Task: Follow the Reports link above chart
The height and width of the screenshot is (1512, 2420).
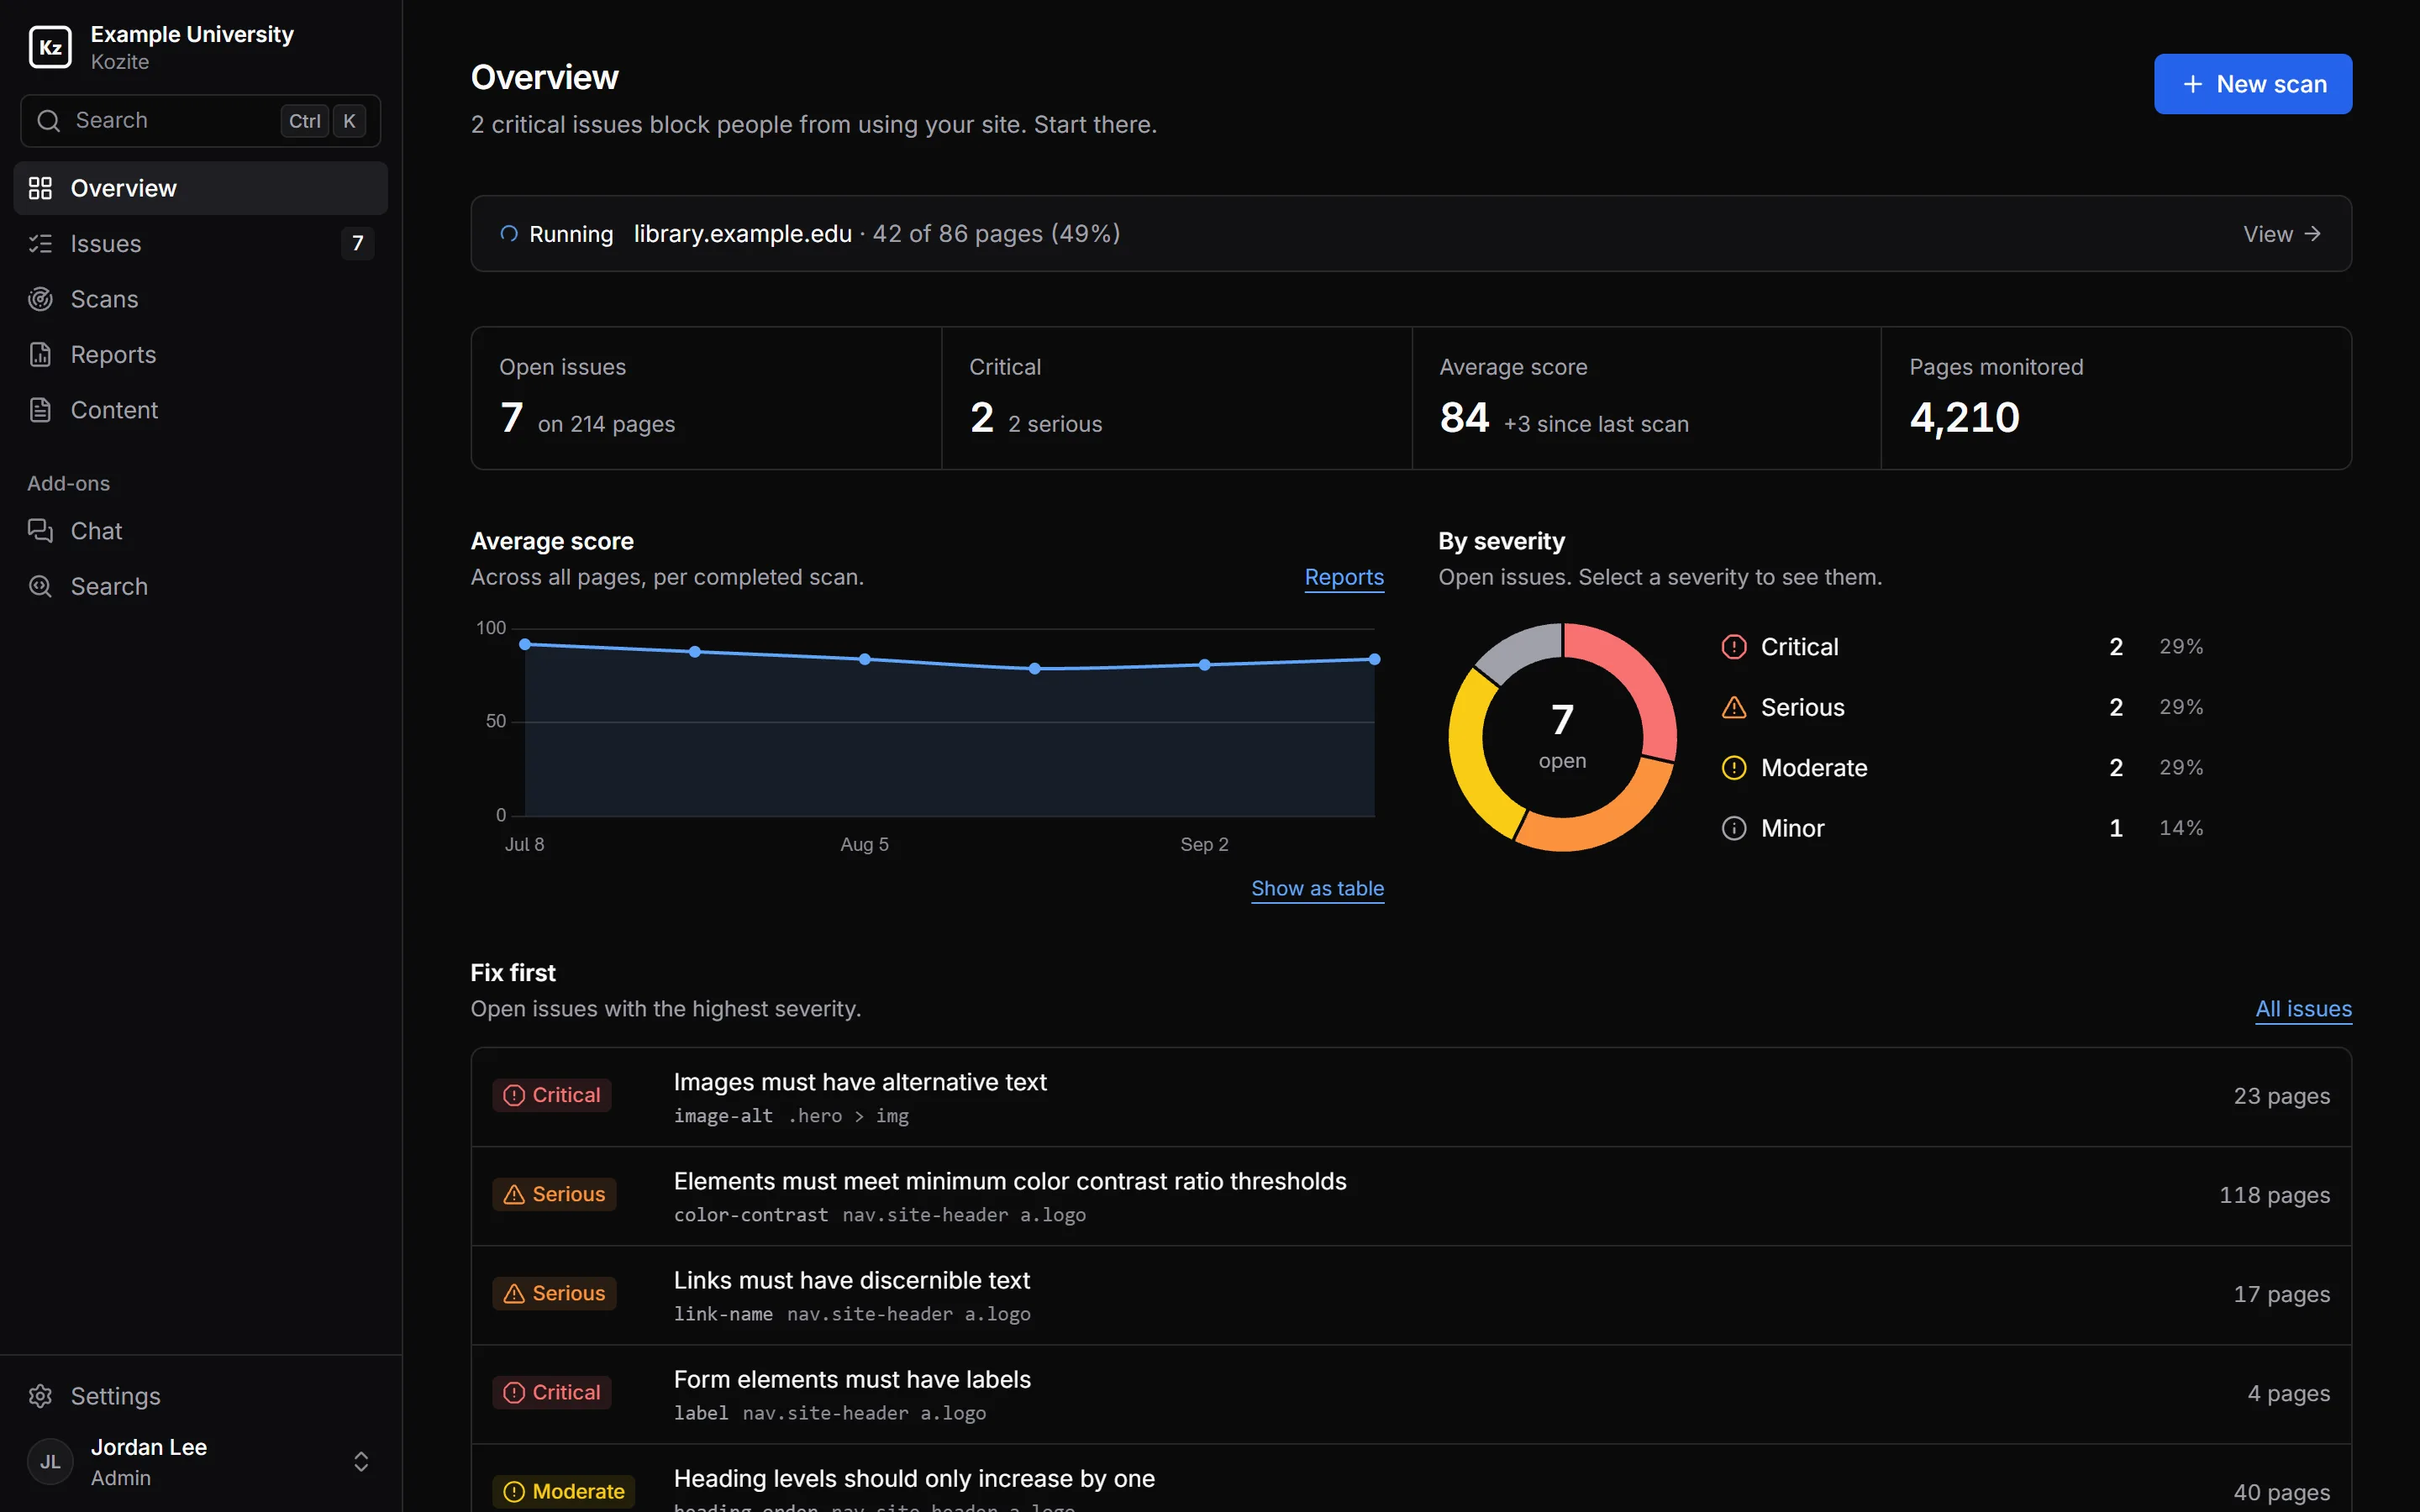Action: coord(1344,577)
